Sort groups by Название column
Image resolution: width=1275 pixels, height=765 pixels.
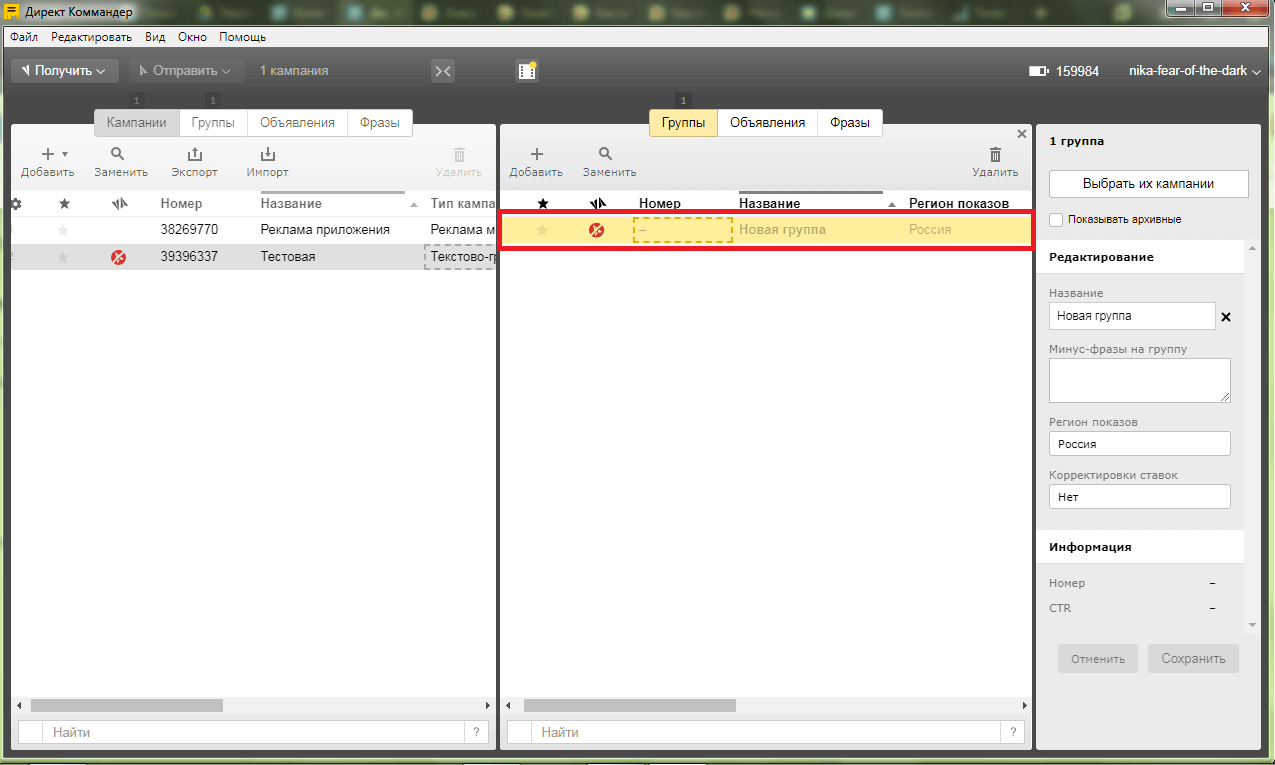click(769, 204)
